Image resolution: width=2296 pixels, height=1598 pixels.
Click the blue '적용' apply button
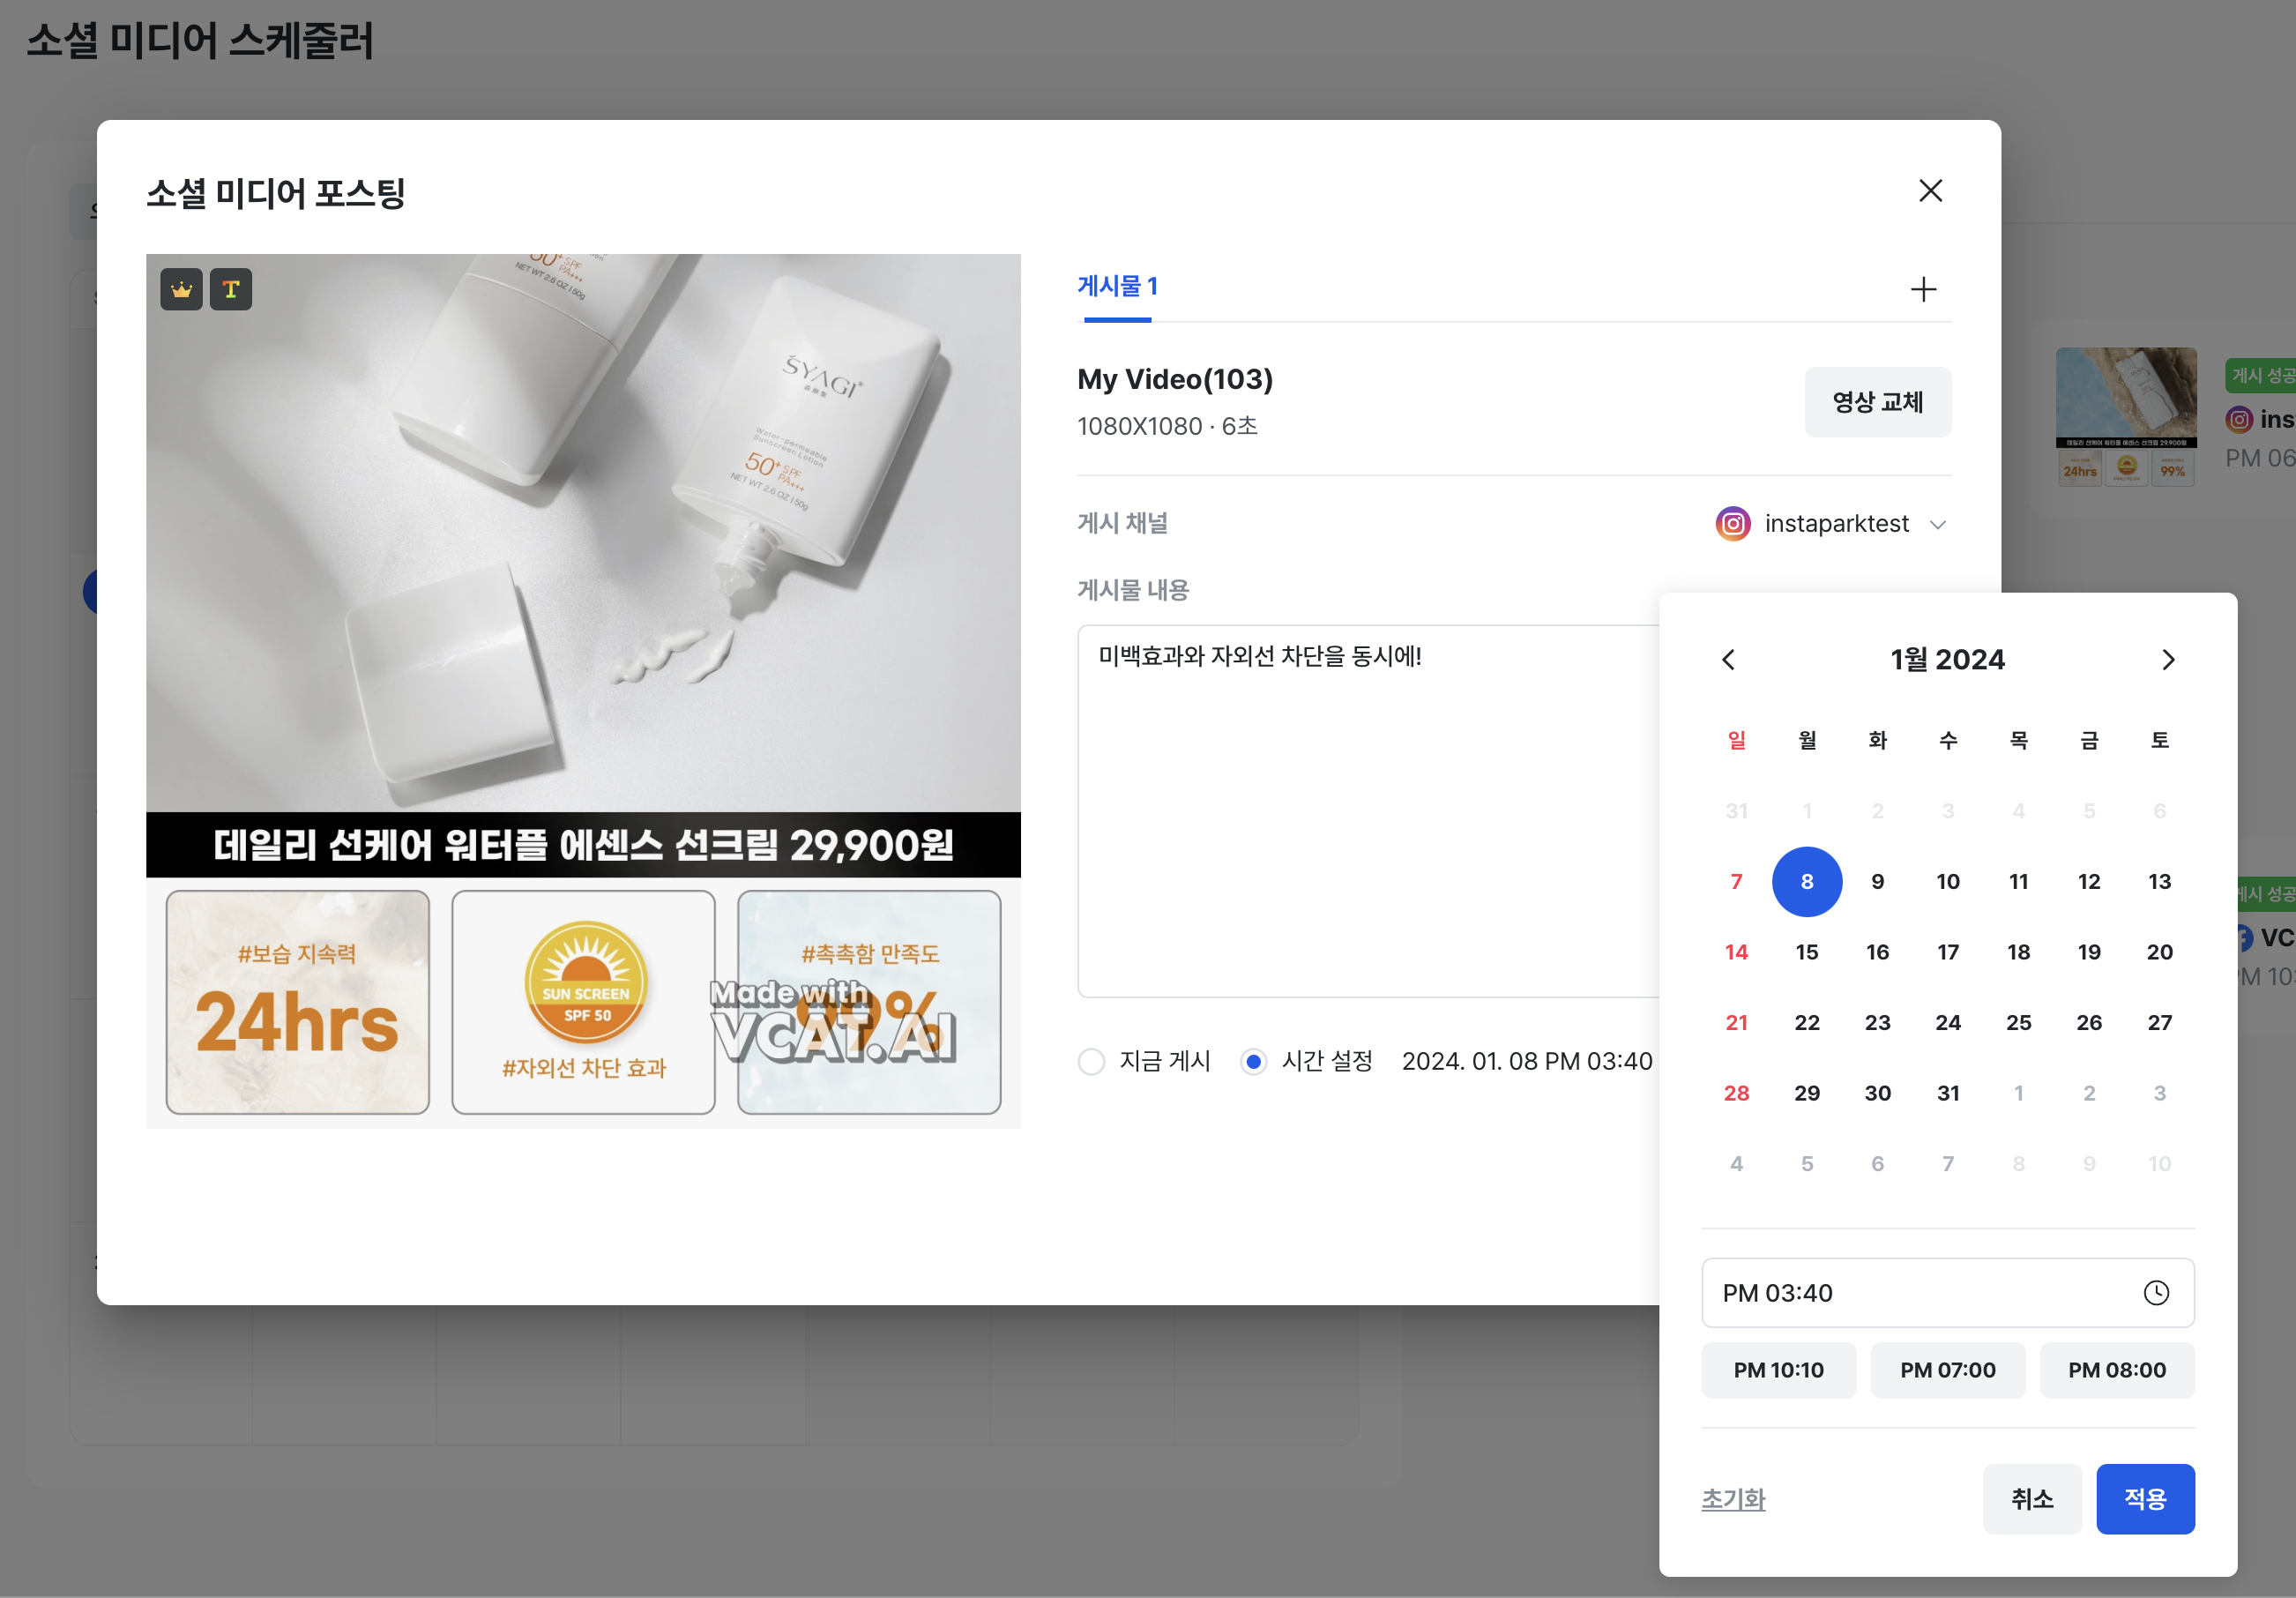point(2144,1499)
